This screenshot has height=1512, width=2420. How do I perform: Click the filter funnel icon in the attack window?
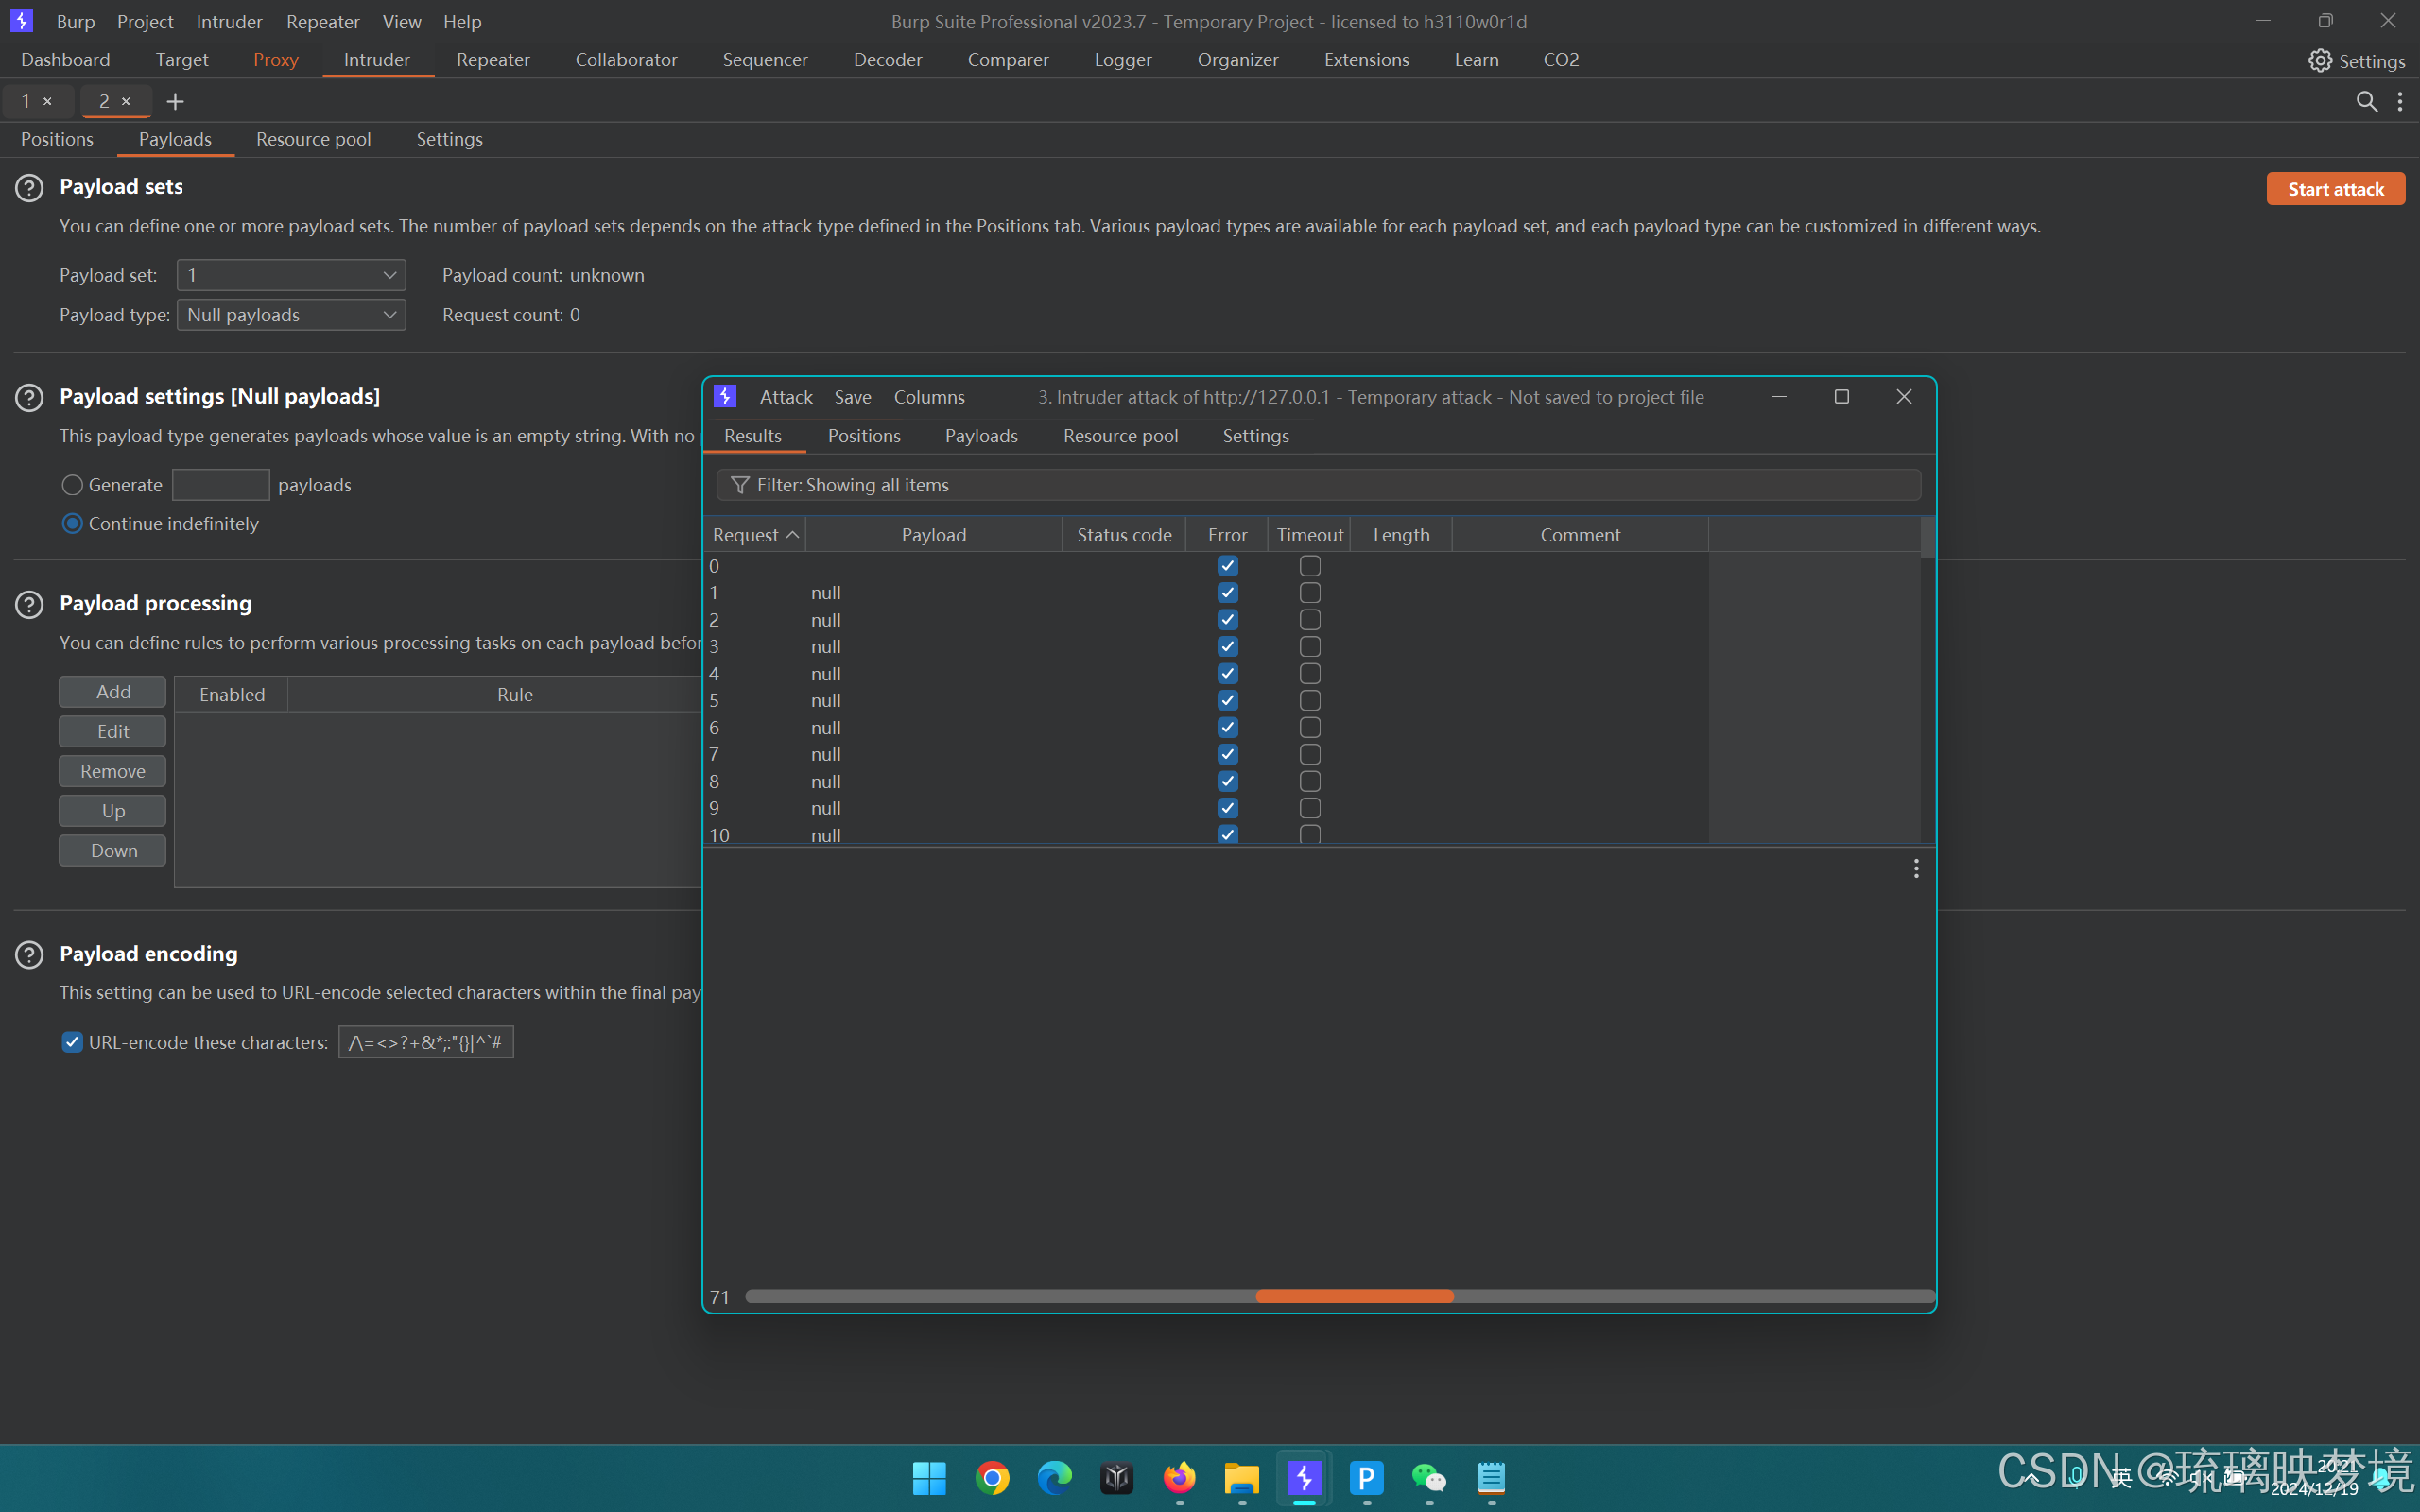click(x=740, y=484)
